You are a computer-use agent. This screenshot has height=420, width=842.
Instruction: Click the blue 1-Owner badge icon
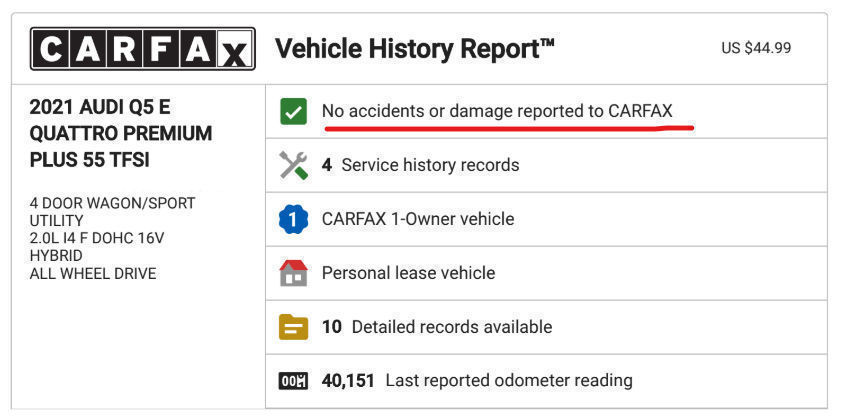pyautogui.click(x=293, y=219)
